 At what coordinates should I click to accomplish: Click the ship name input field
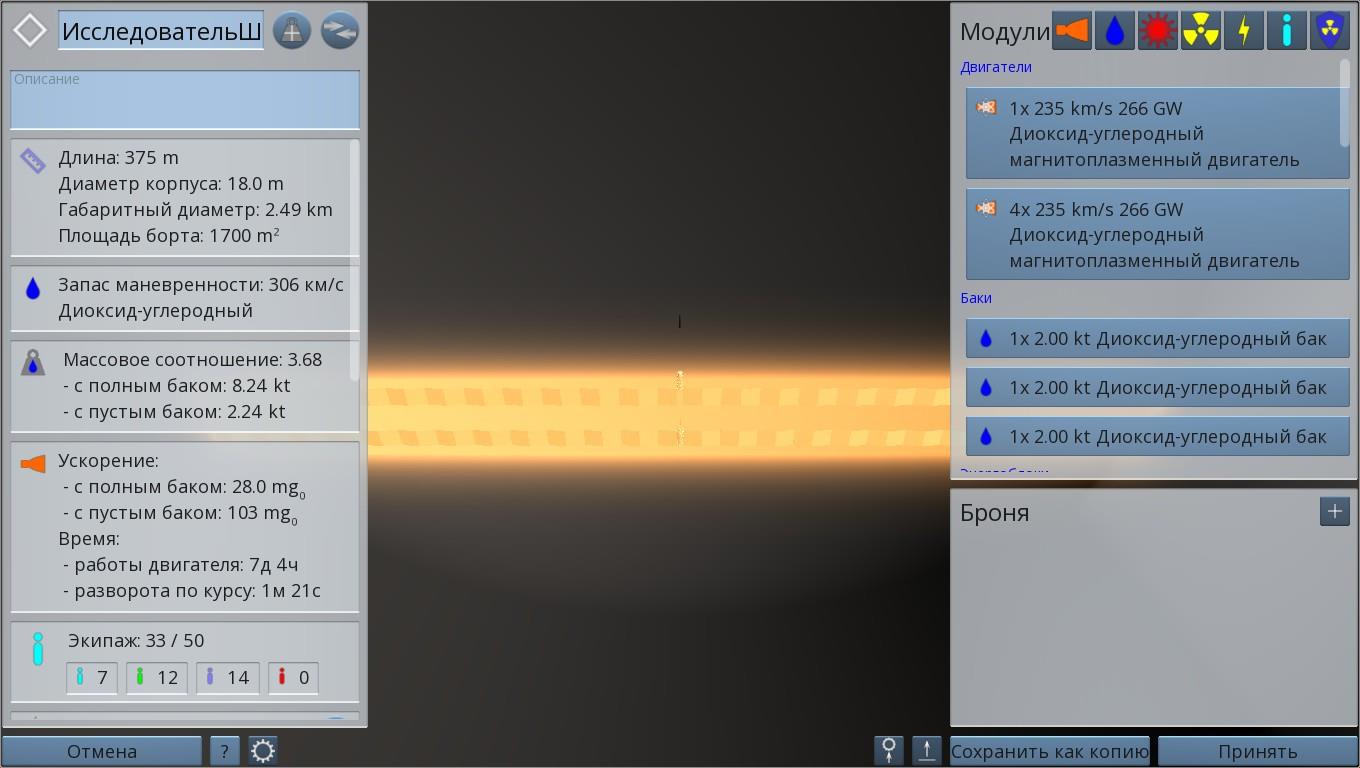coord(161,31)
